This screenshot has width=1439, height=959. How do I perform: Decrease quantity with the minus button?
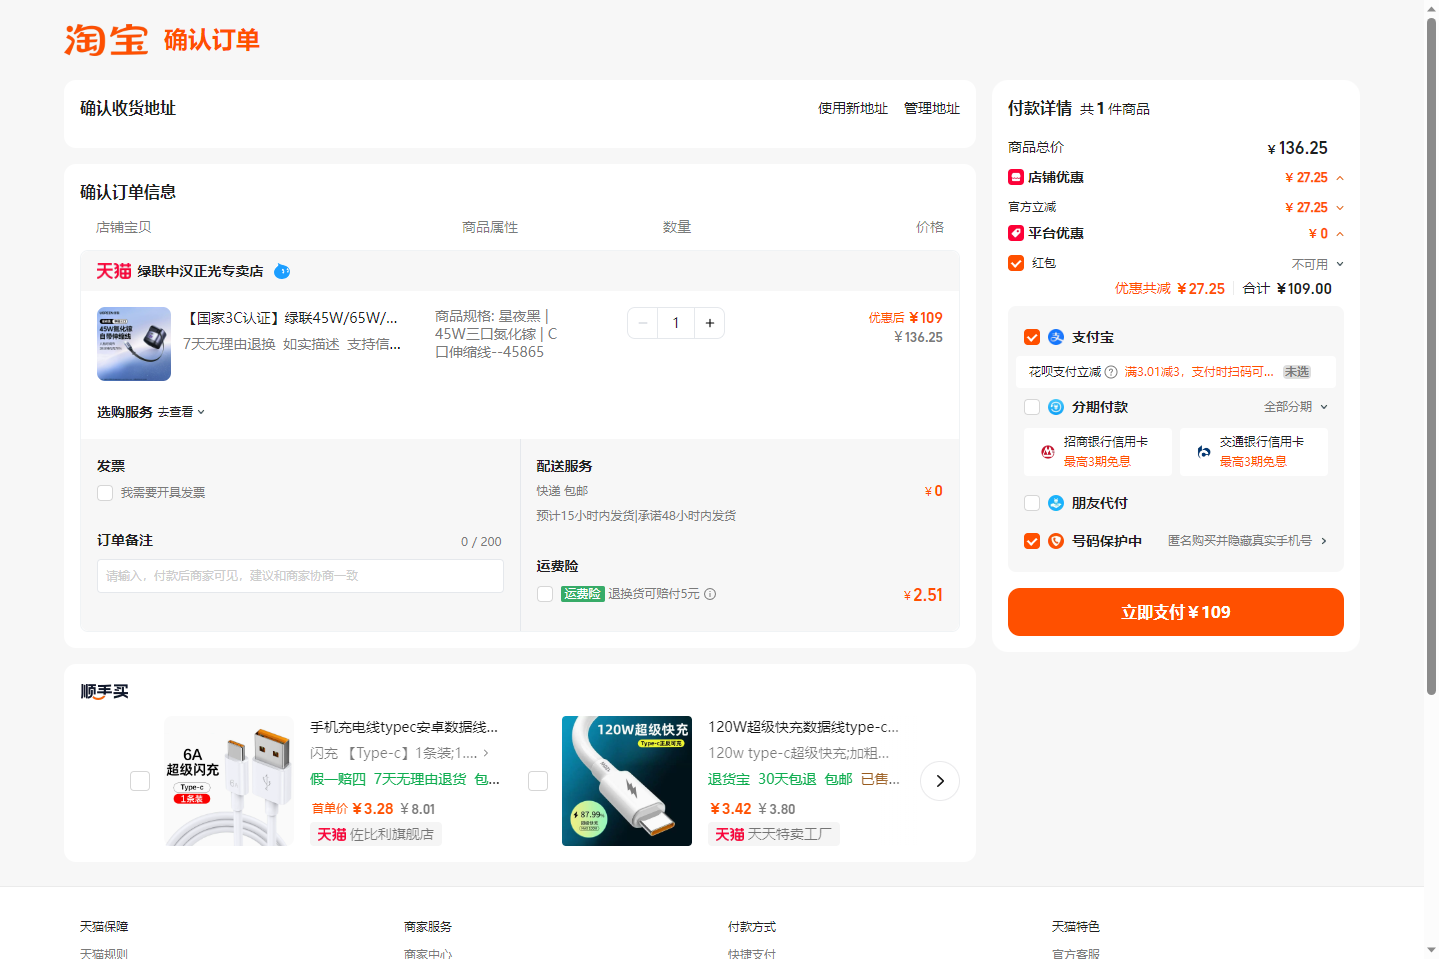click(x=643, y=323)
